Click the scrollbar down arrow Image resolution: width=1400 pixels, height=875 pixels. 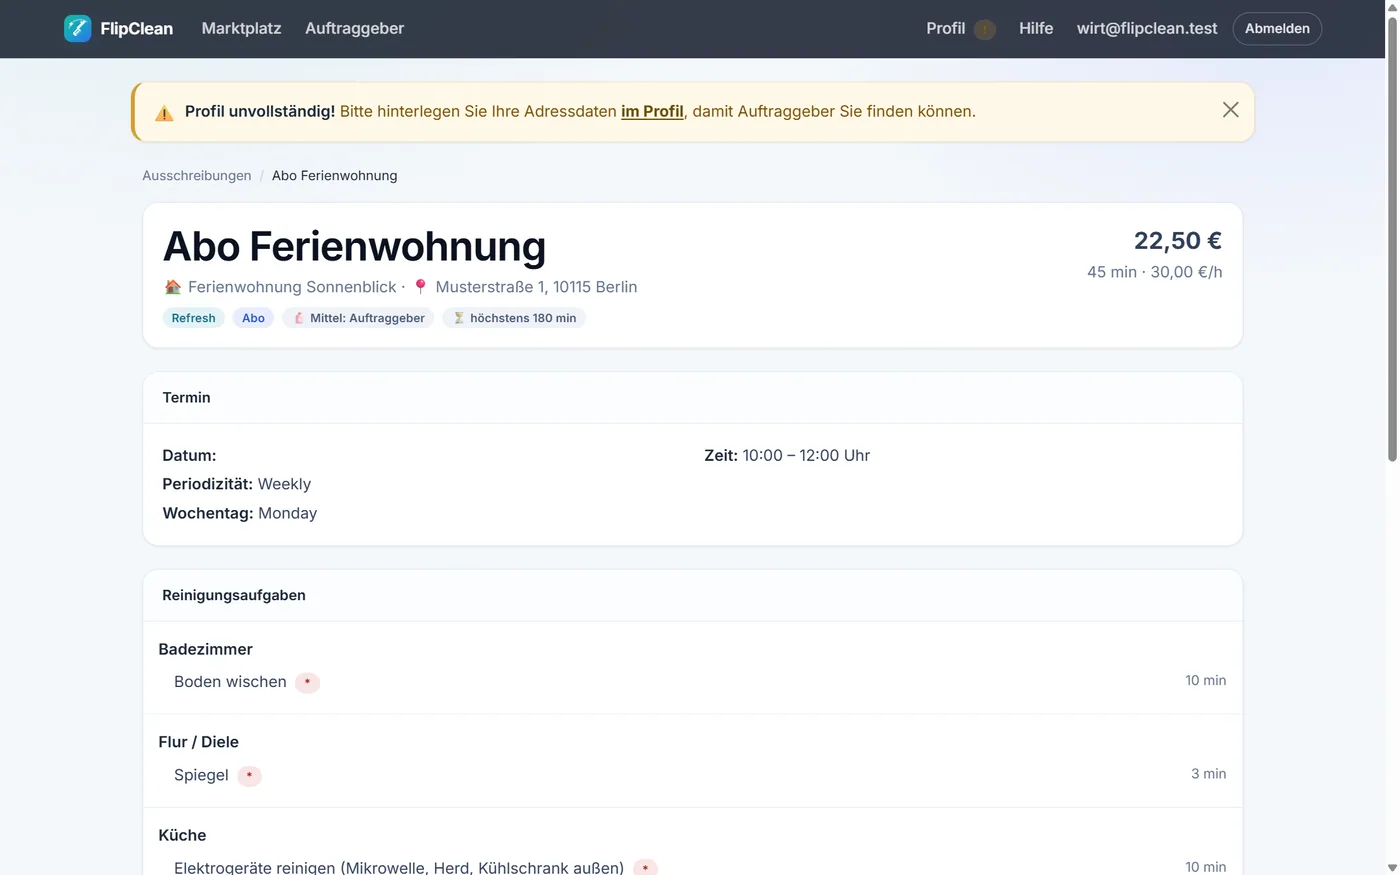click(1392, 867)
